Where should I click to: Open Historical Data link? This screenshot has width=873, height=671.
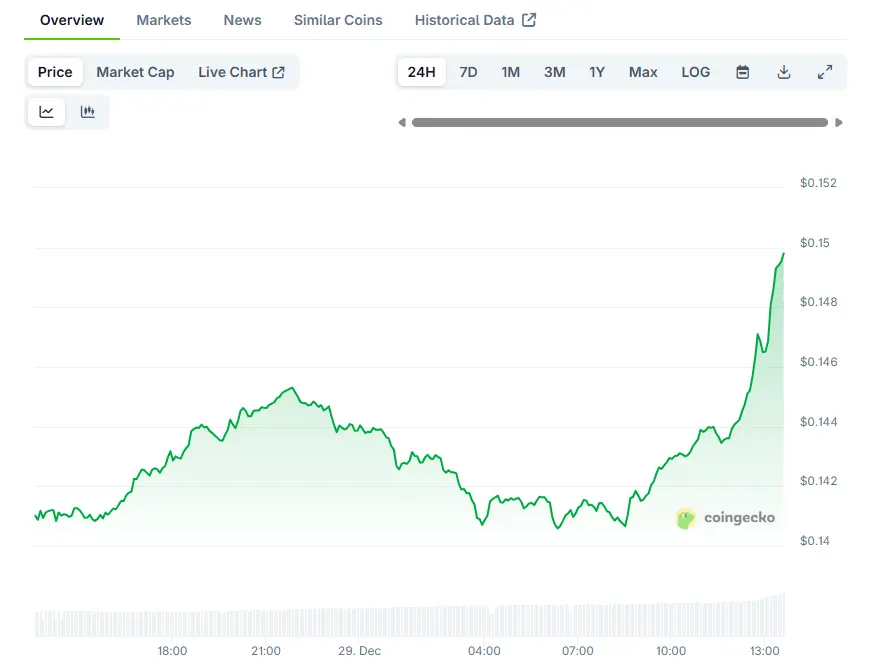tap(475, 20)
